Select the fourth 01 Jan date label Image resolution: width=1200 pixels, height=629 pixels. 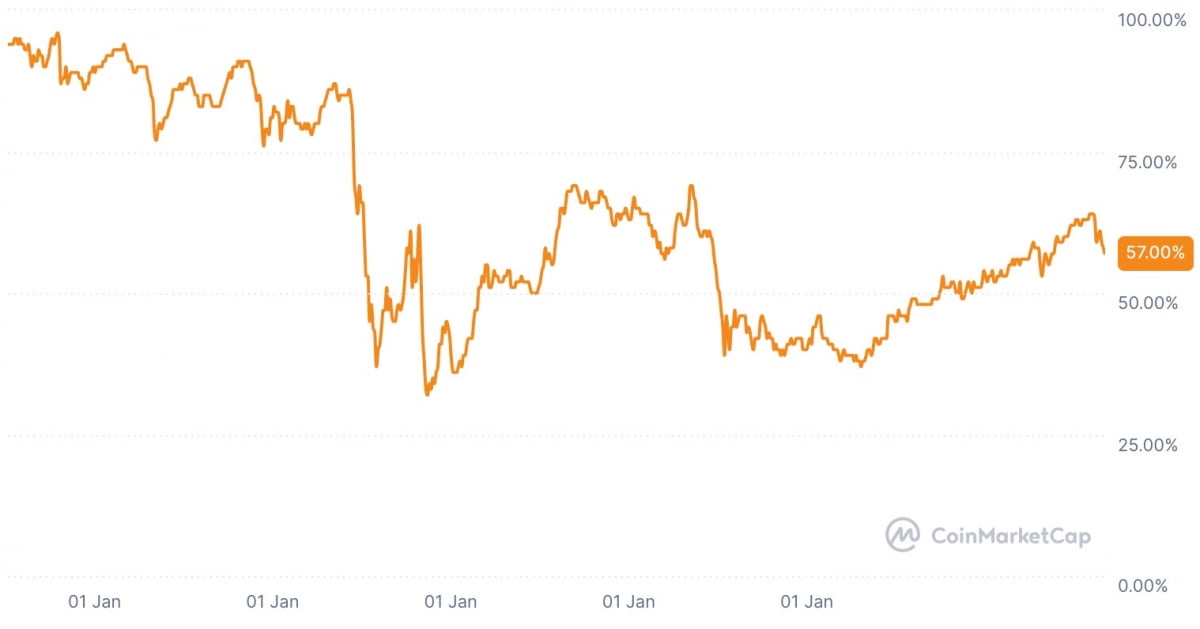[x=628, y=602]
